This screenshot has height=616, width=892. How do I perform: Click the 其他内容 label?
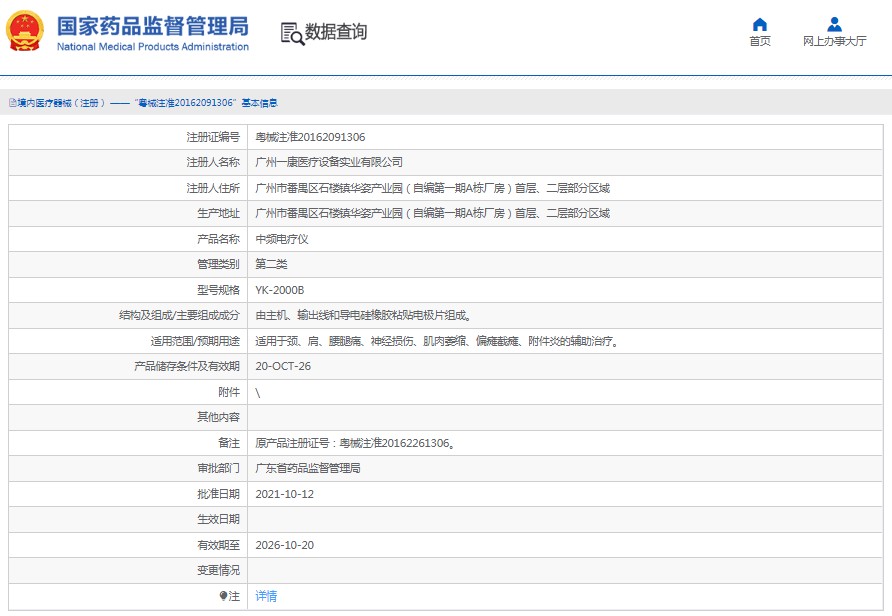coord(218,417)
